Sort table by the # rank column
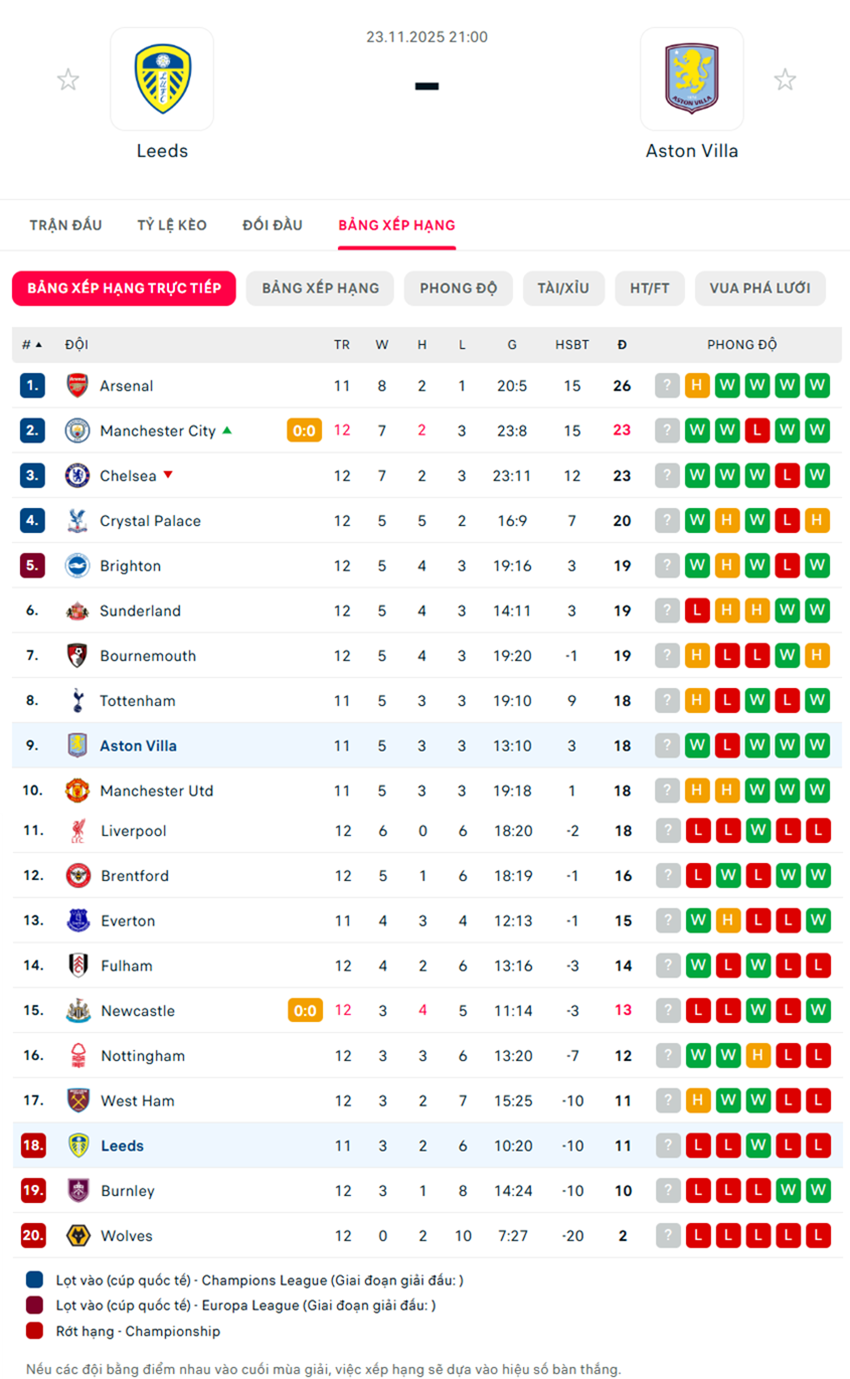This screenshot has height=1379, width=850. 32,345
